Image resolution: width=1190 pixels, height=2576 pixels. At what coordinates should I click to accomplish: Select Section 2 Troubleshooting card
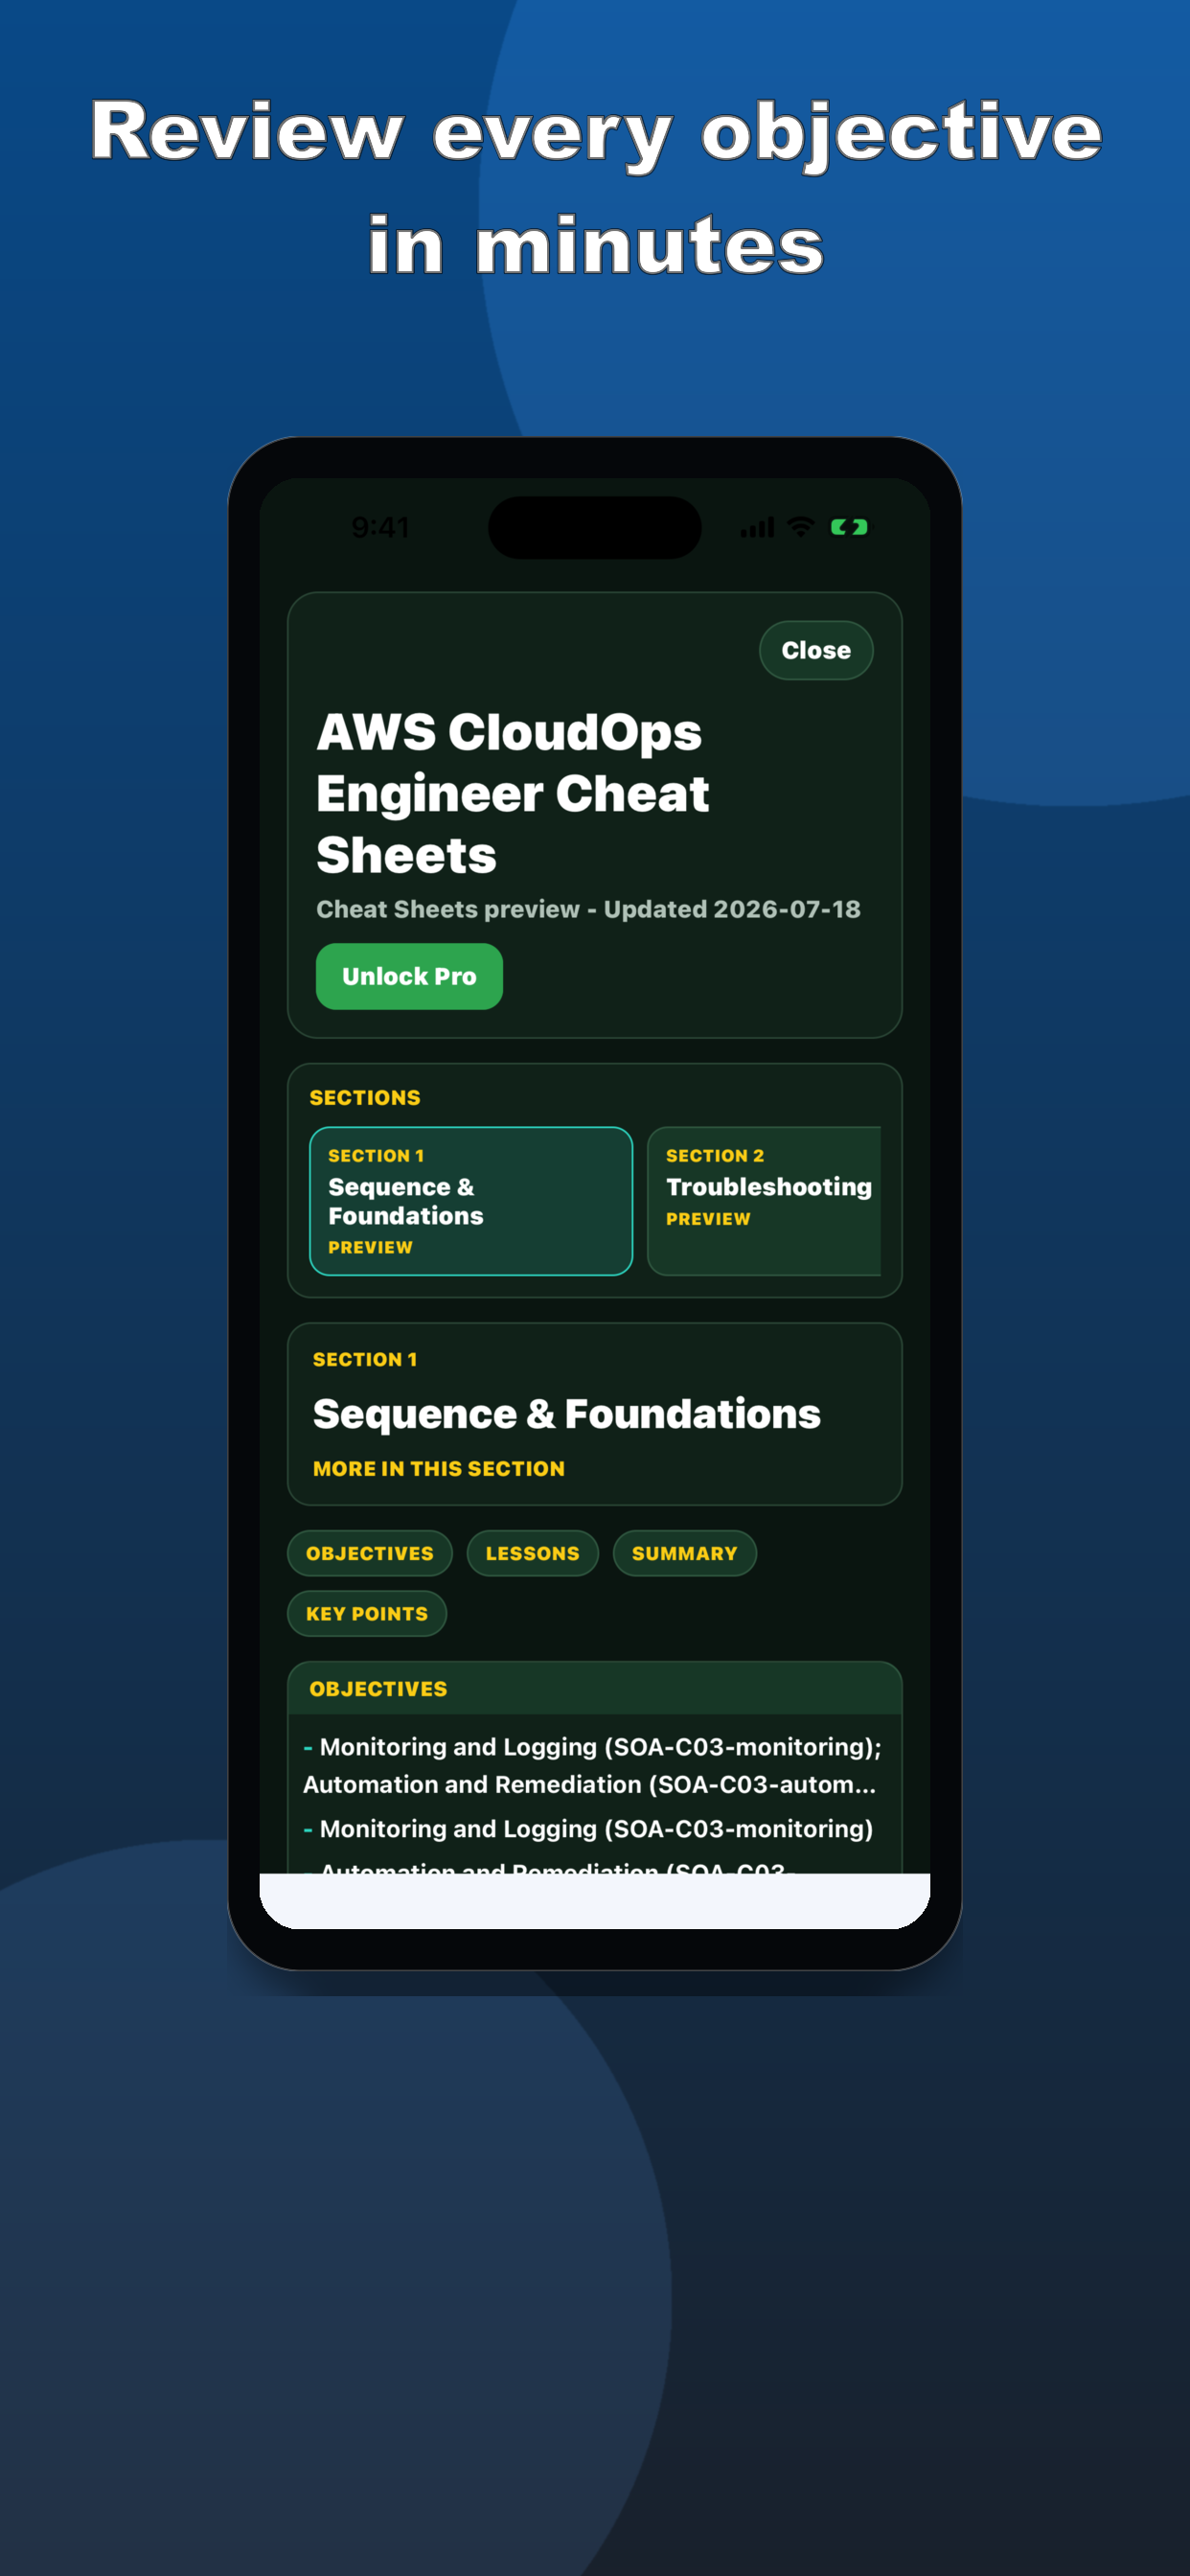765,1201
